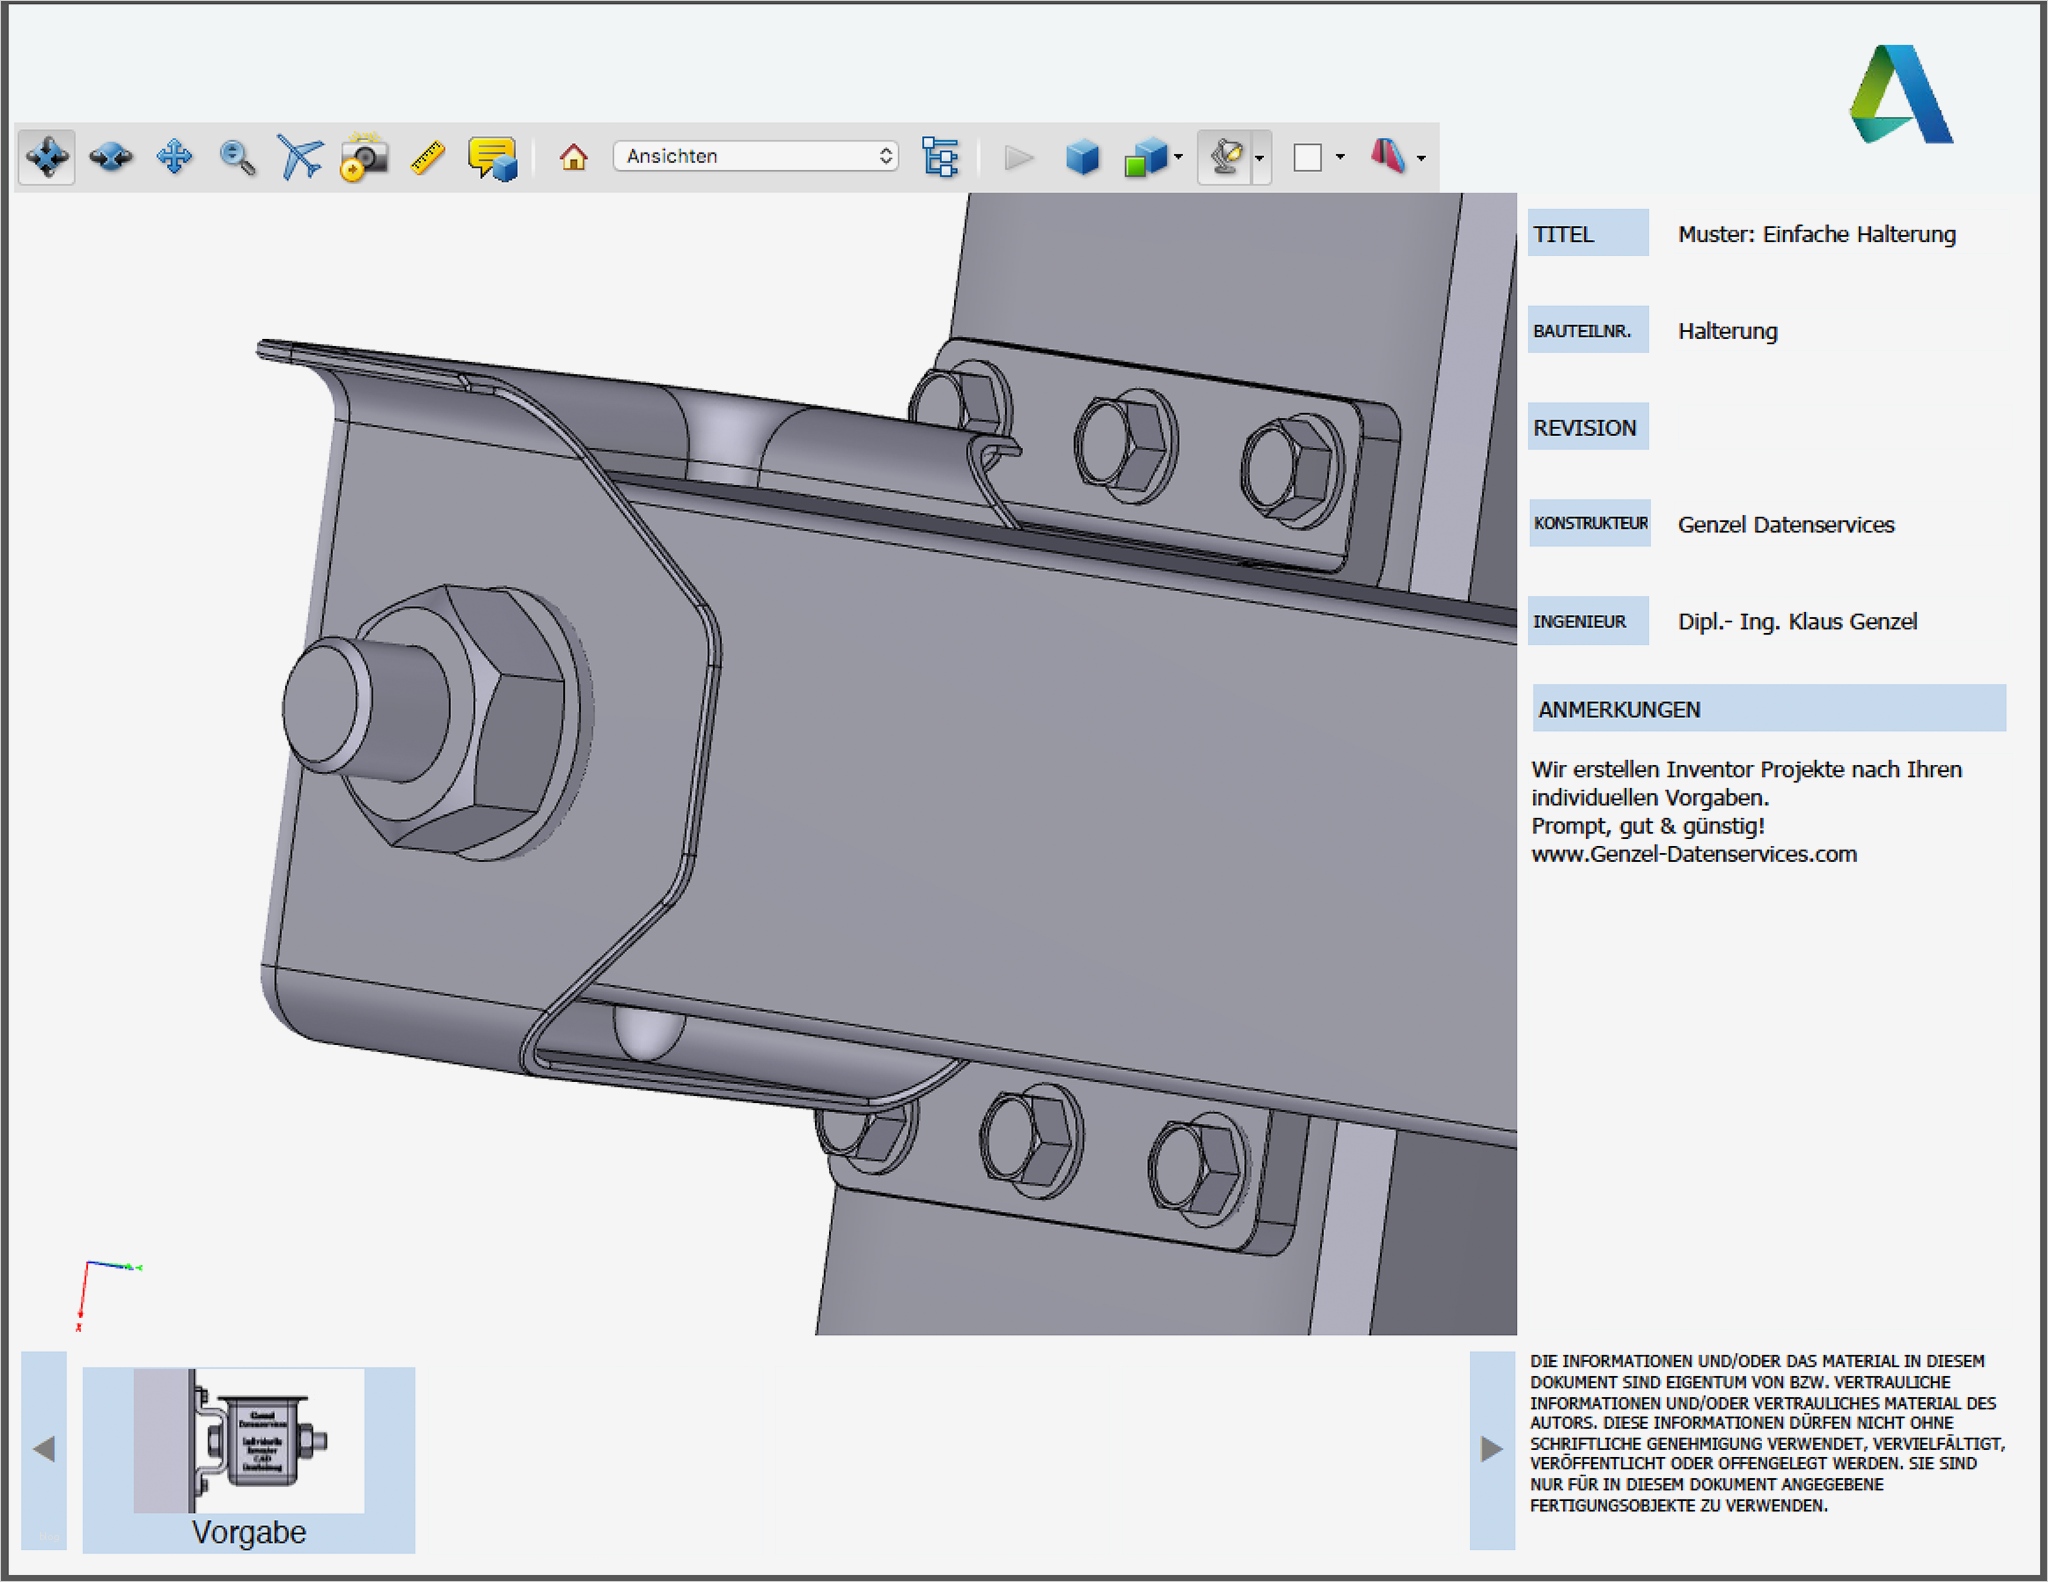The width and height of the screenshot is (2048, 1582).
Task: Select the Vorgabe view thumbnail
Action: pyautogui.click(x=249, y=1443)
